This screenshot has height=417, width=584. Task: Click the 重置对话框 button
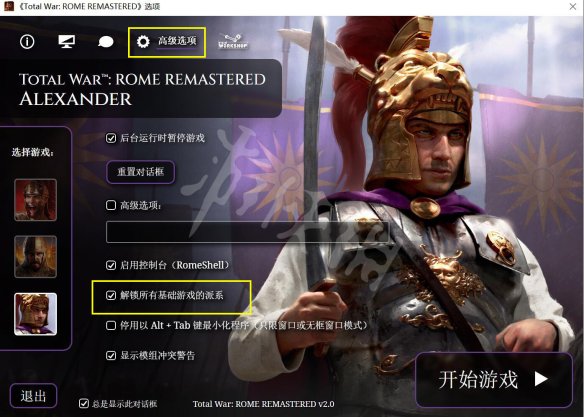coord(140,172)
